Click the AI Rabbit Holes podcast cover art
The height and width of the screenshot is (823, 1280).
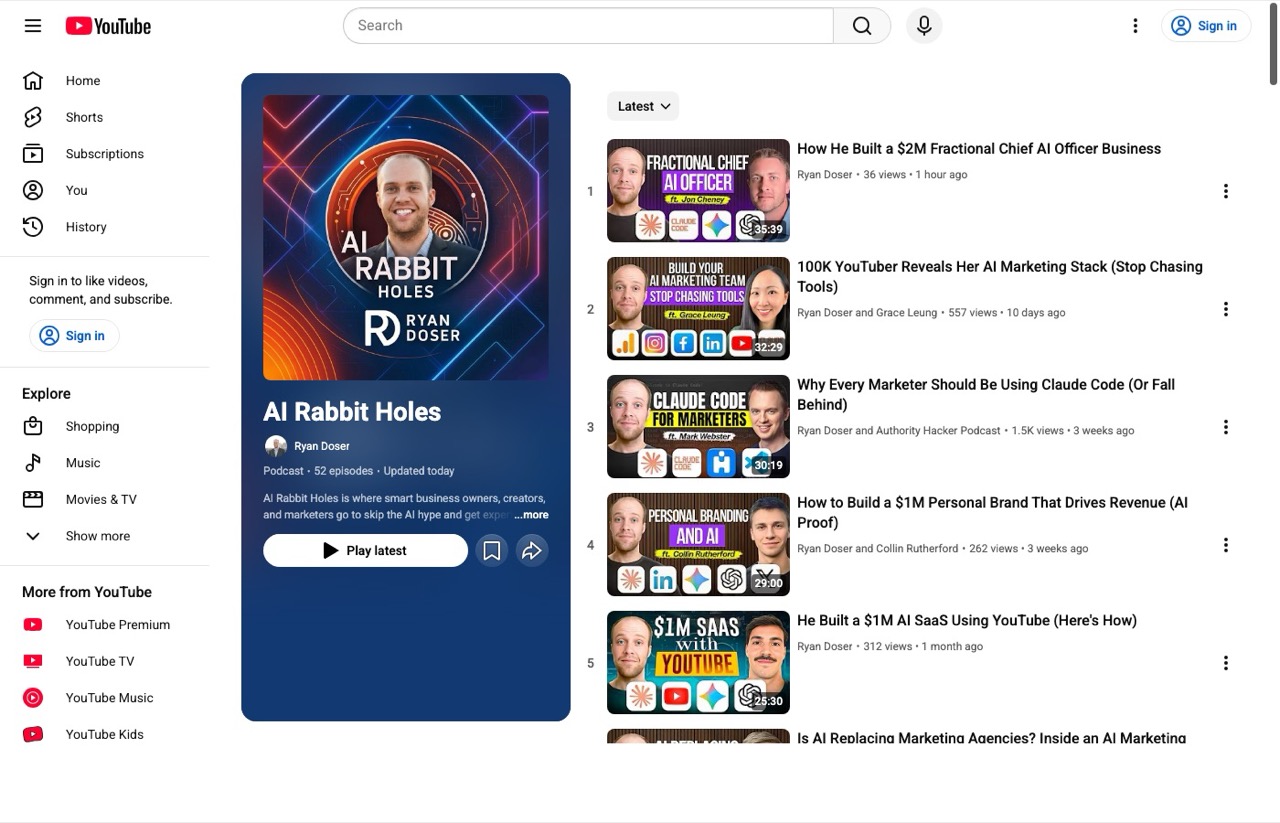(x=406, y=238)
